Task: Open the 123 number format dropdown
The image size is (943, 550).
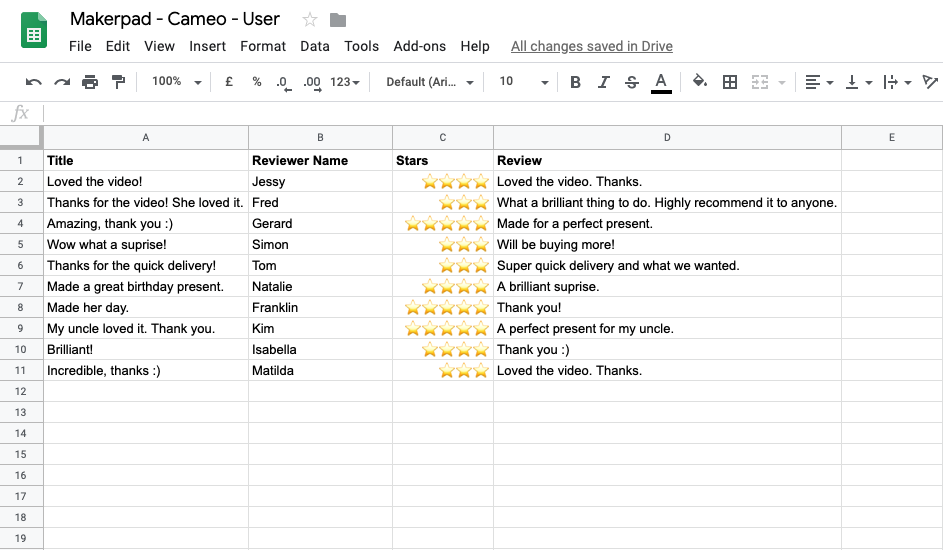Action: tap(345, 82)
